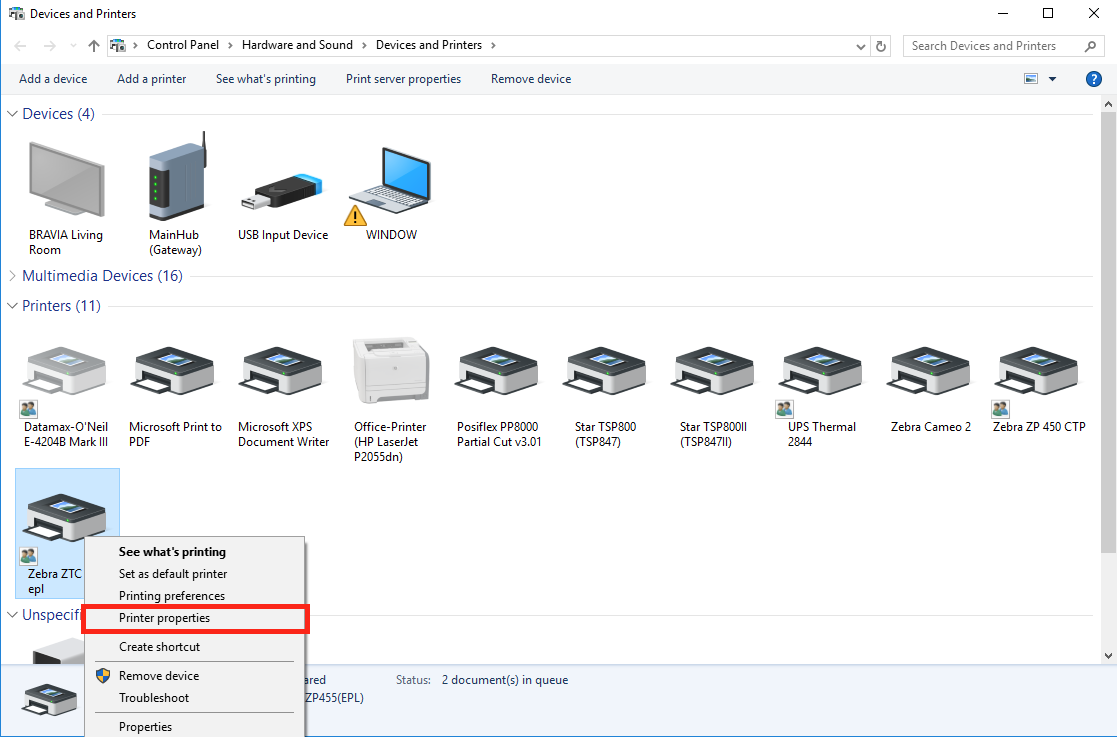Select the Zebra Cameo 2 printer
This screenshot has width=1117, height=737.
pyautogui.click(x=929, y=371)
